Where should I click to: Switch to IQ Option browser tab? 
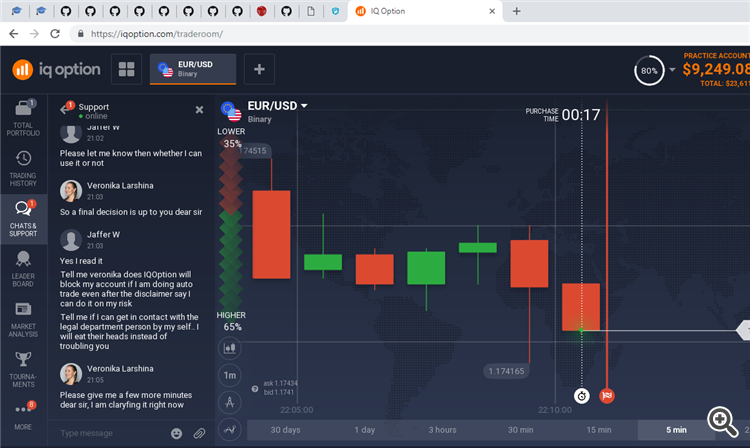coord(426,11)
